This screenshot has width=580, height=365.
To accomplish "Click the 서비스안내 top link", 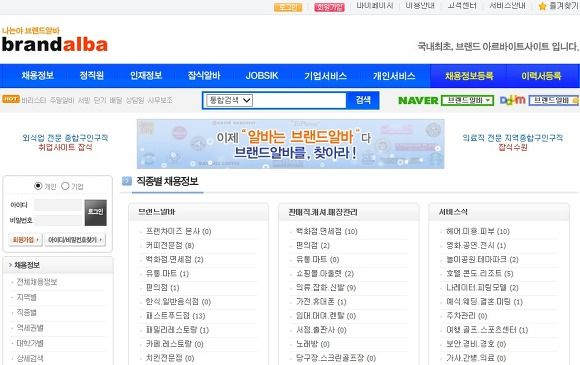I will tap(507, 6).
